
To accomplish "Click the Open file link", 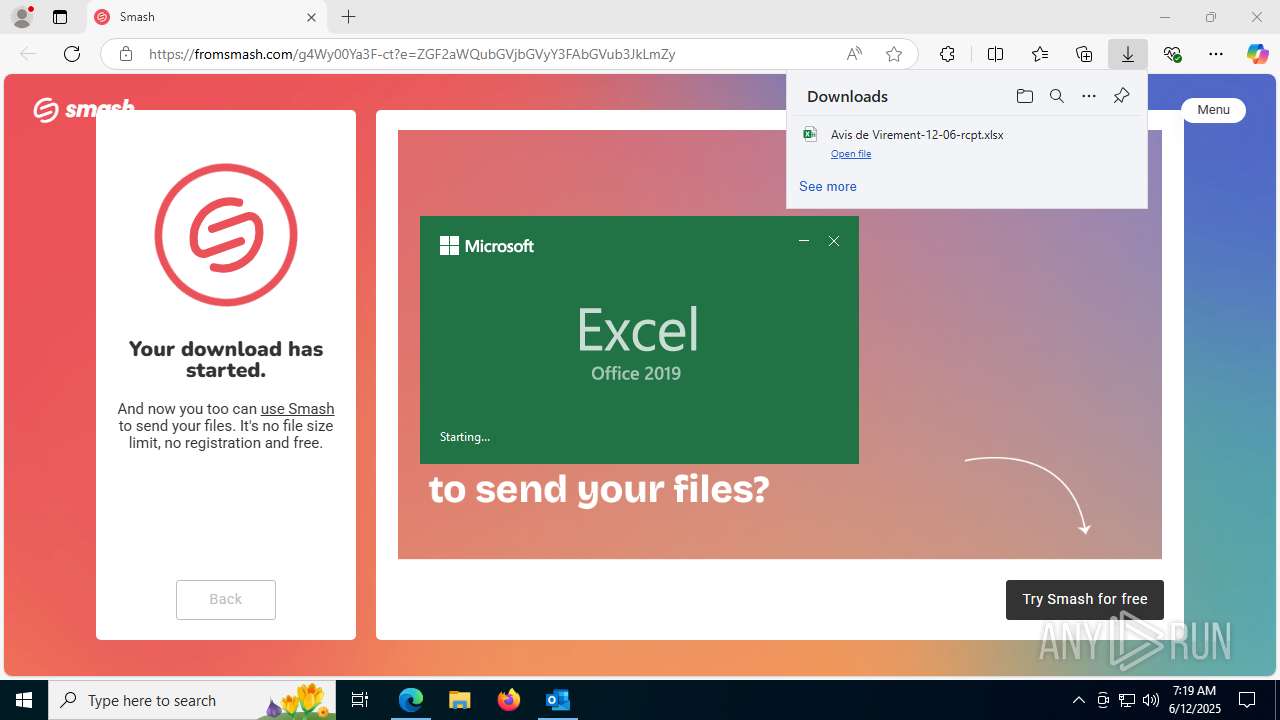I will pos(851,154).
